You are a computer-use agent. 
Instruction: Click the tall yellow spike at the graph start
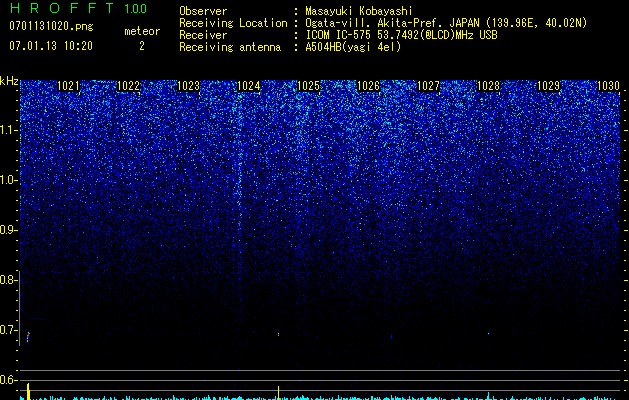click(x=28, y=391)
